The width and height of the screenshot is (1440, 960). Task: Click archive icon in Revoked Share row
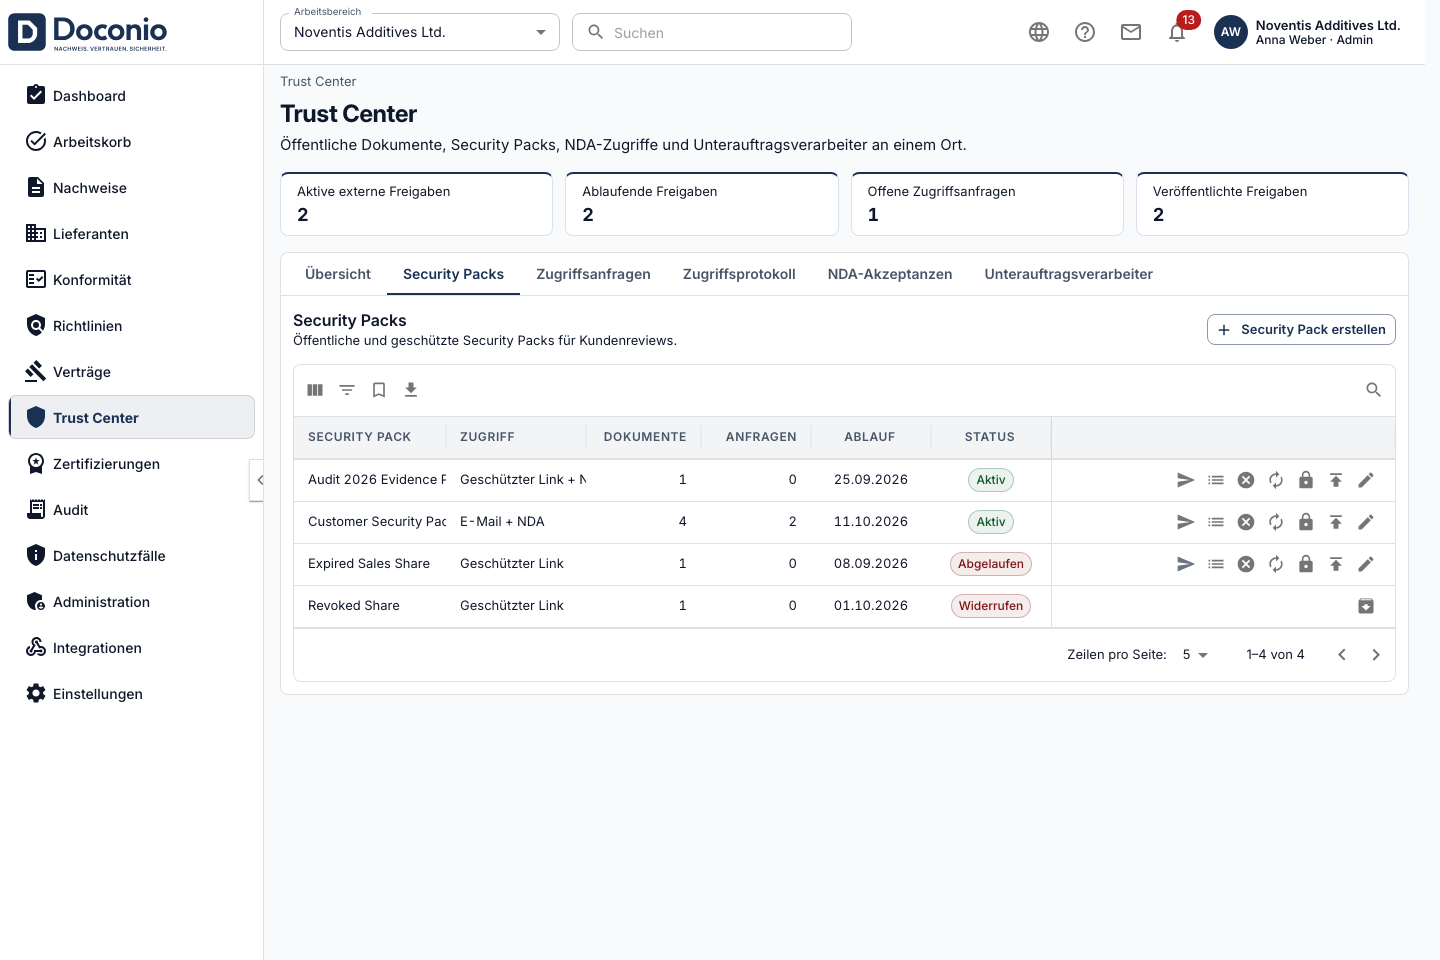[1366, 606]
